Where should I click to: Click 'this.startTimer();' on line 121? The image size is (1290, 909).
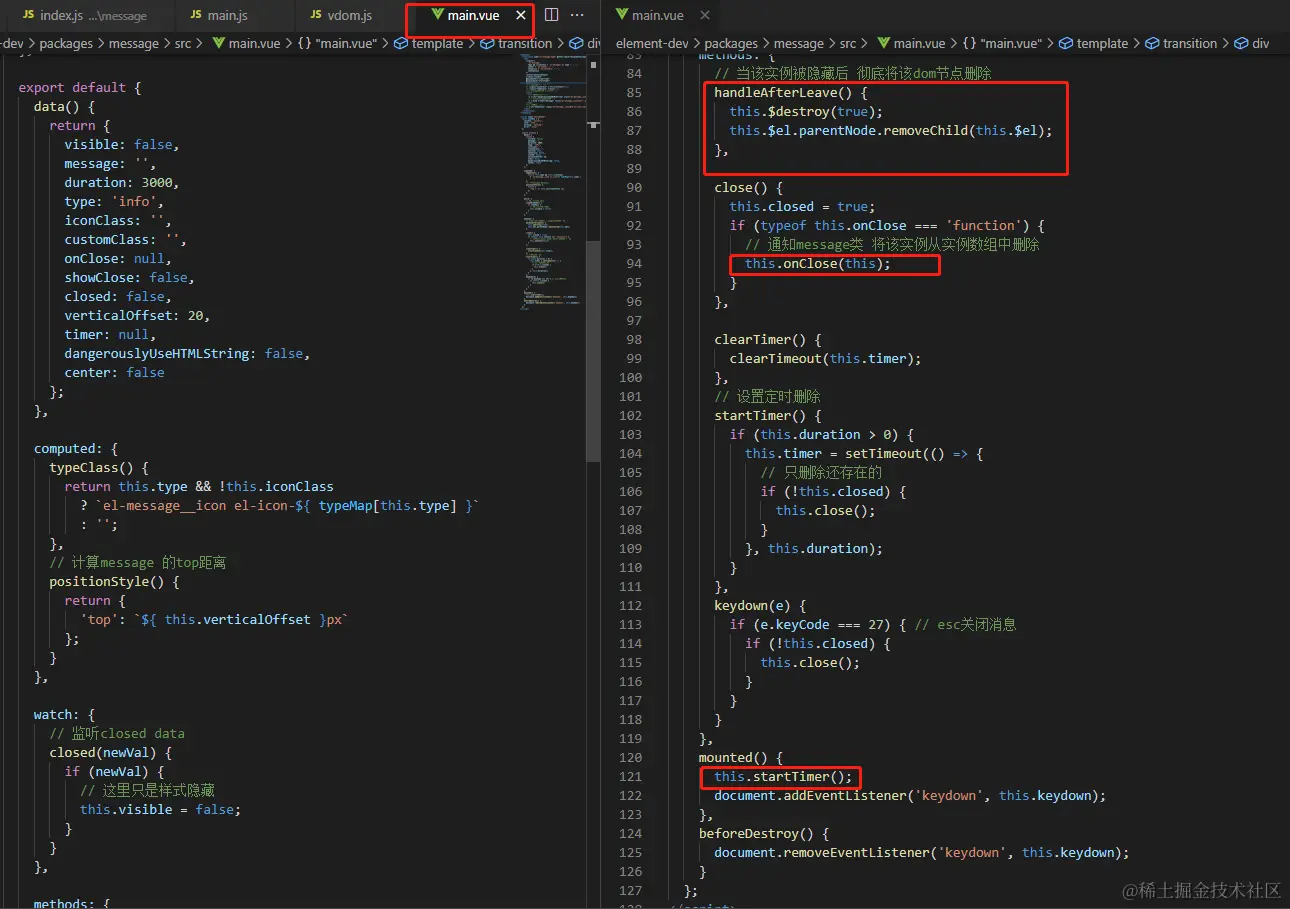click(784, 777)
